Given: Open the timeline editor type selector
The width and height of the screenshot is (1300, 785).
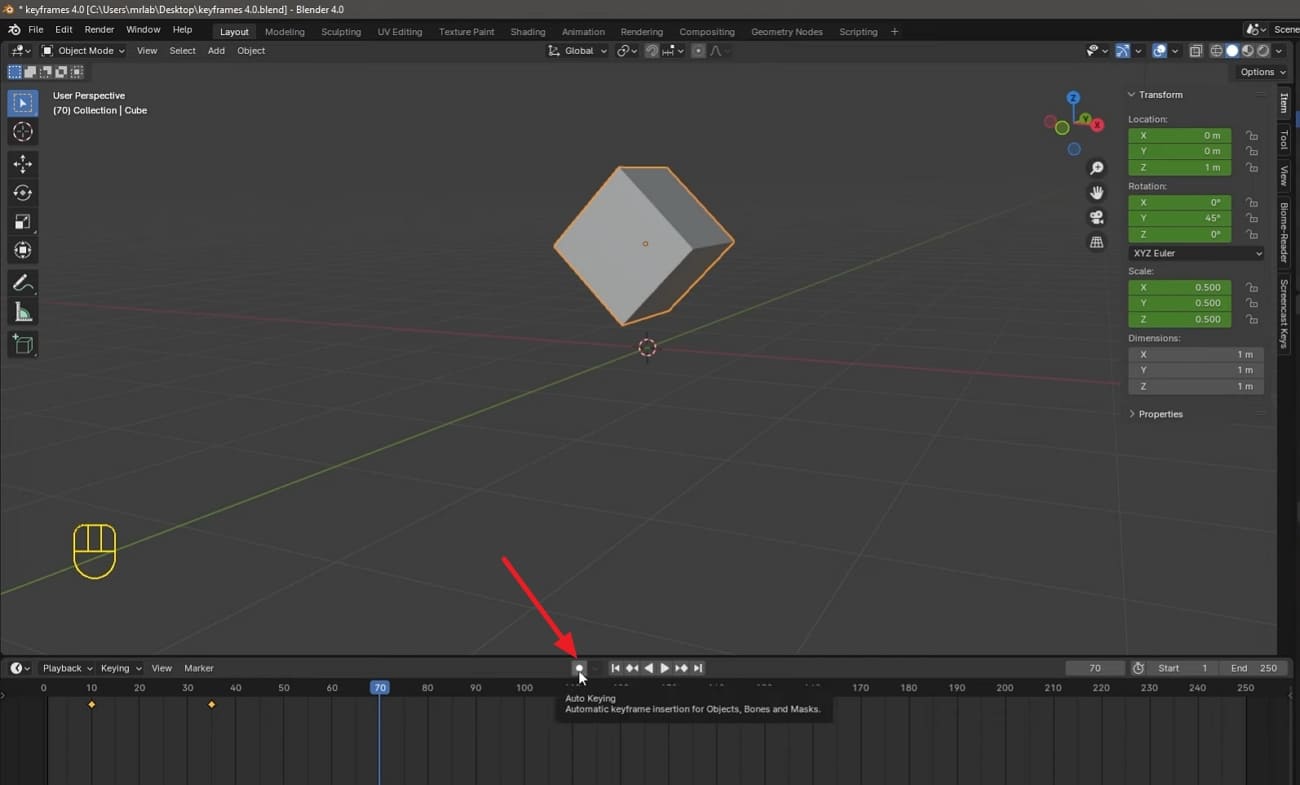Looking at the screenshot, I should click(20, 668).
